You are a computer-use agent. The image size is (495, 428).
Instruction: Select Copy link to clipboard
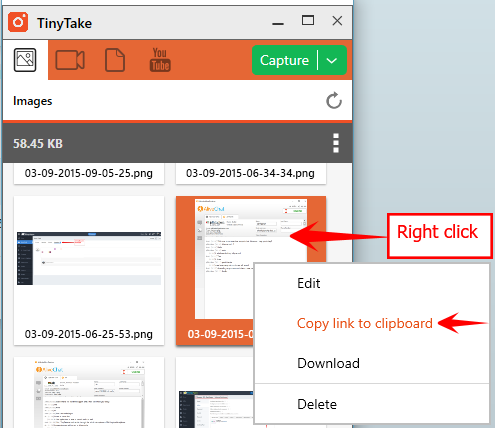(x=365, y=324)
